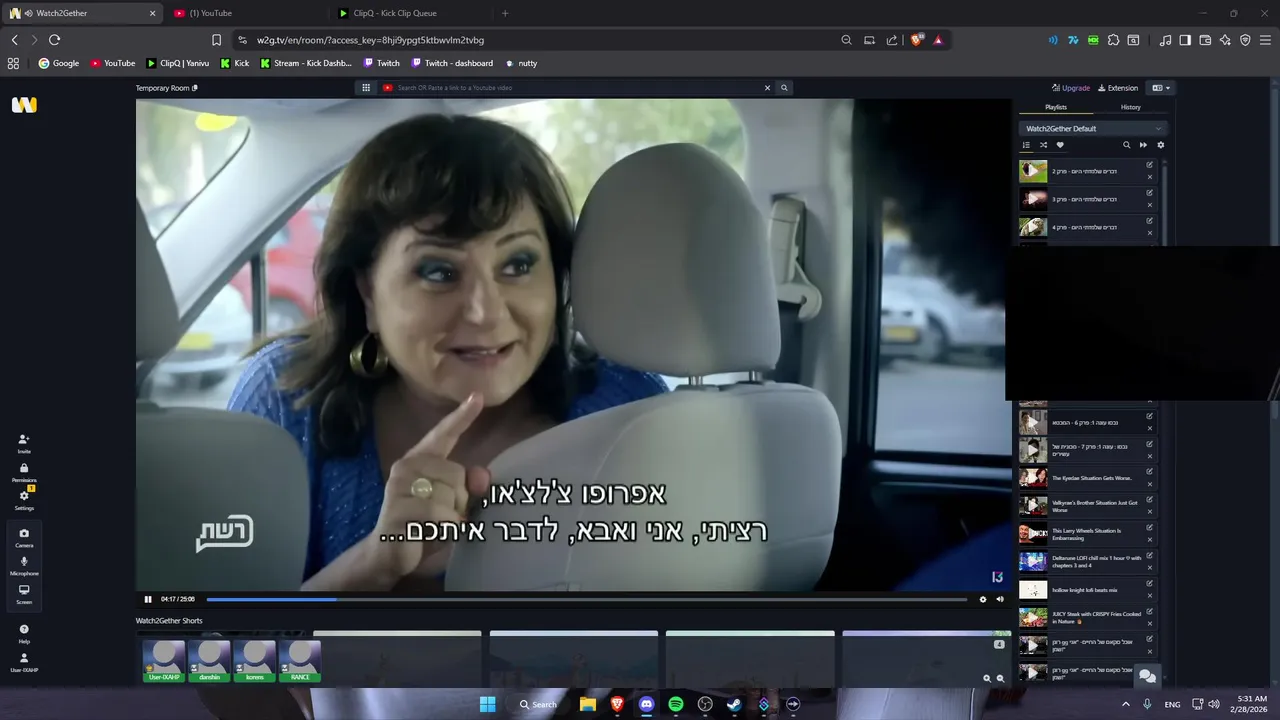
Task: Open Discord from the taskbar
Action: click(646, 704)
